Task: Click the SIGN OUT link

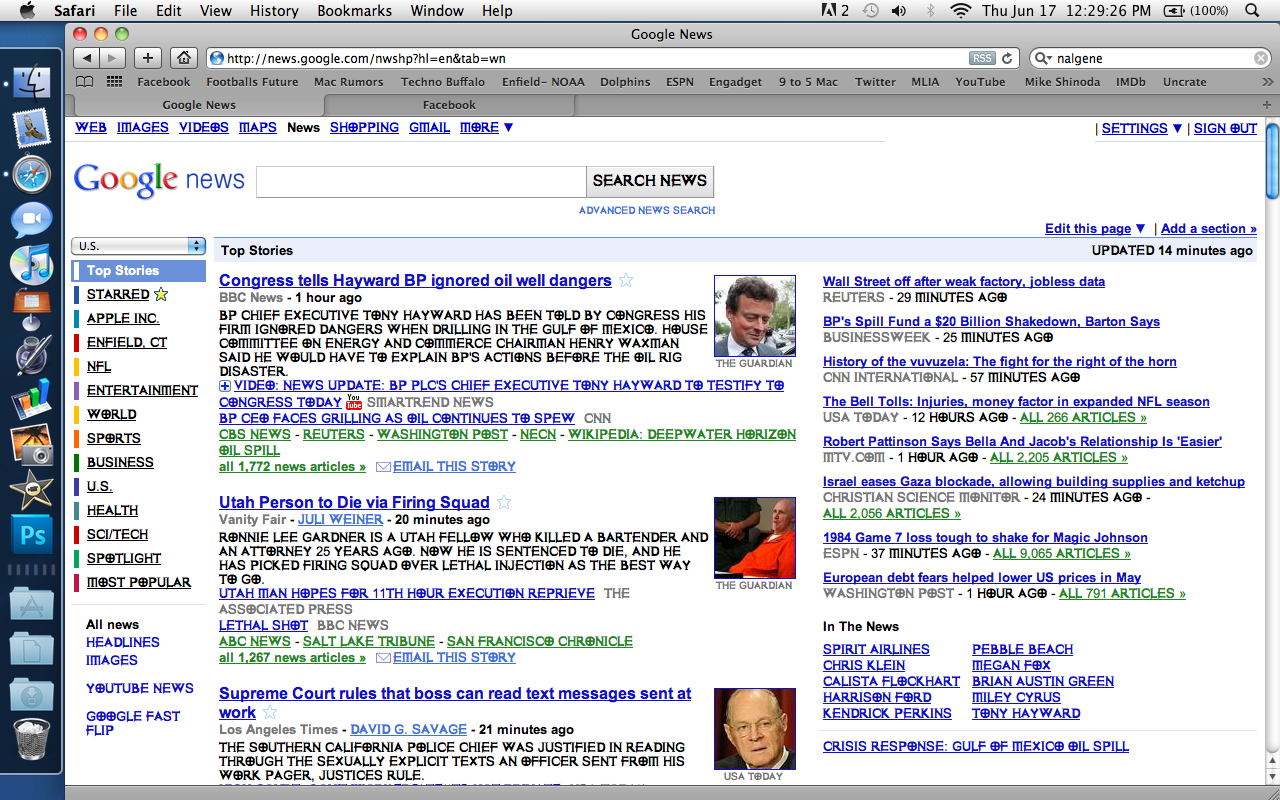Action: pos(1225,128)
